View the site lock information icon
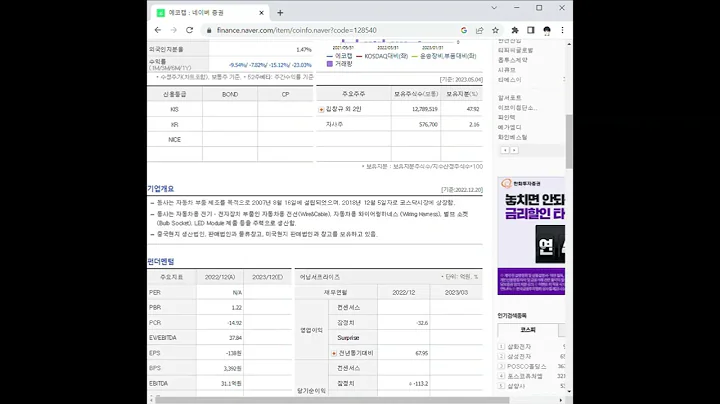This screenshot has height=404, width=720. pos(209,30)
